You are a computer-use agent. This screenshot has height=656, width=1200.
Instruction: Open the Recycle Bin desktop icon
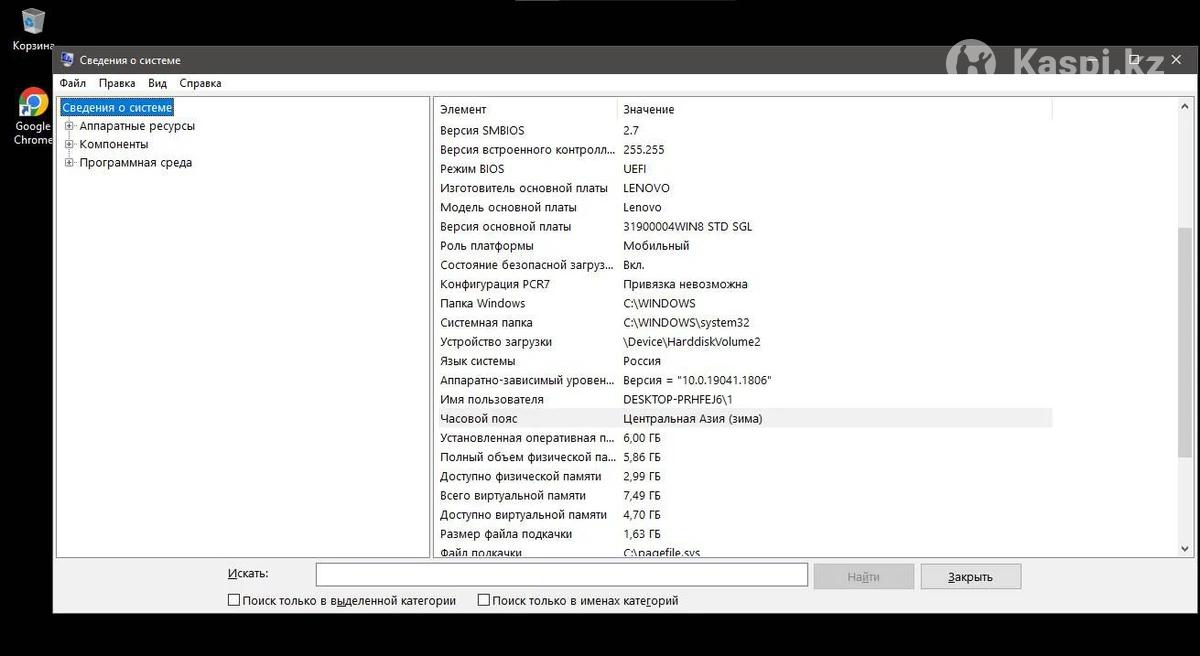coord(33,28)
